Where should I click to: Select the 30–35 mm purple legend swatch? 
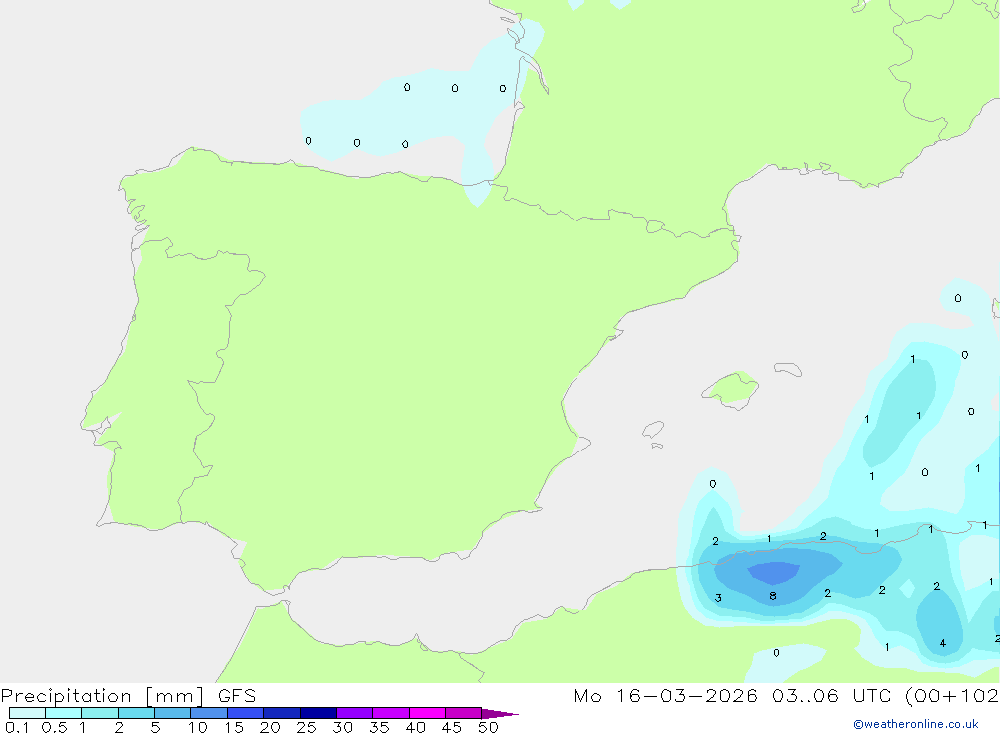pyautogui.click(x=355, y=713)
